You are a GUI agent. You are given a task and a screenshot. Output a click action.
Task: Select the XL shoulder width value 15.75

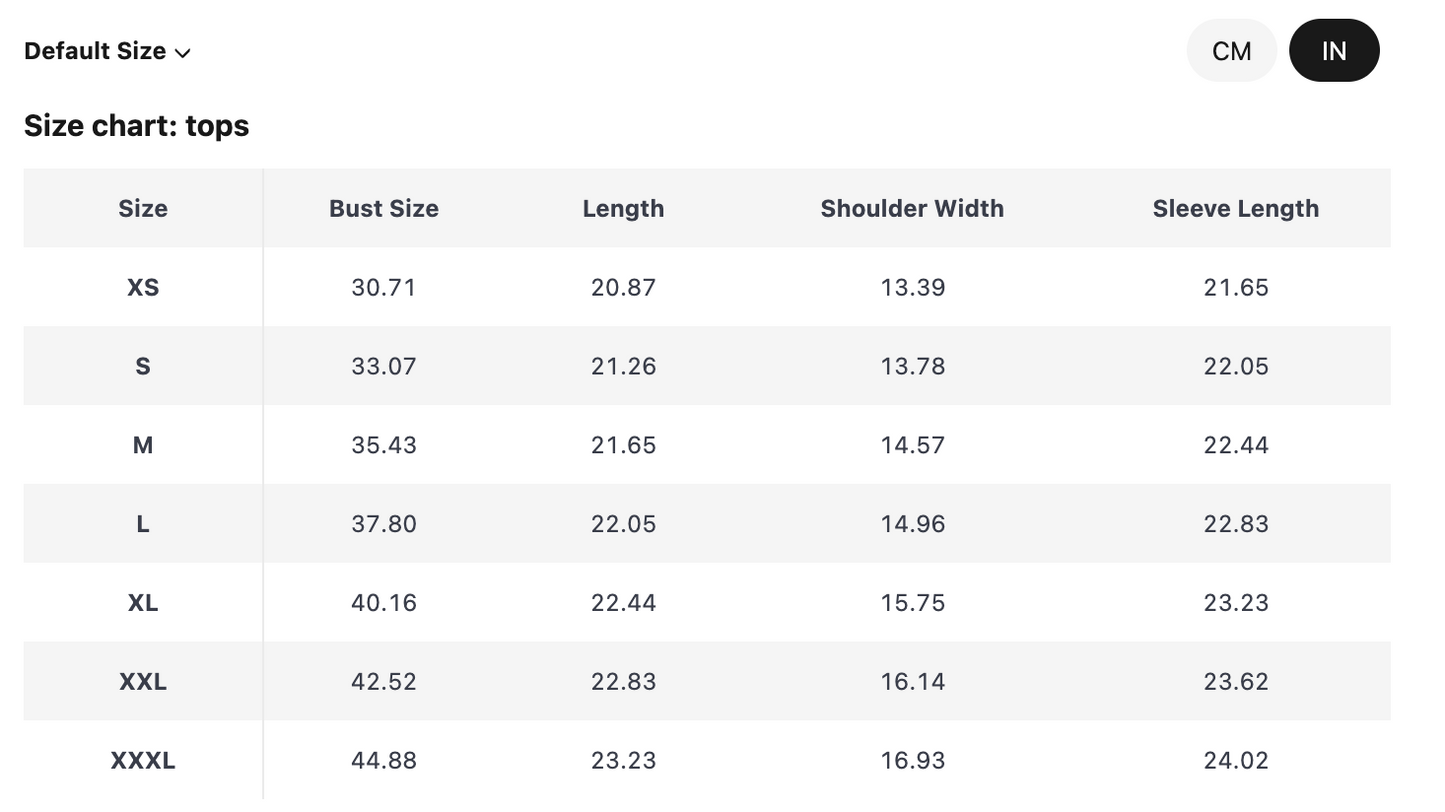(x=912, y=603)
